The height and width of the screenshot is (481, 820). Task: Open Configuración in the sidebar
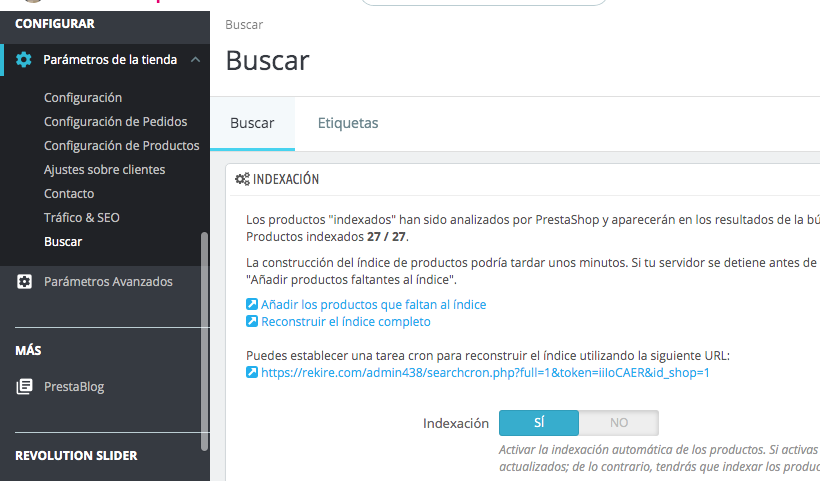(83, 98)
